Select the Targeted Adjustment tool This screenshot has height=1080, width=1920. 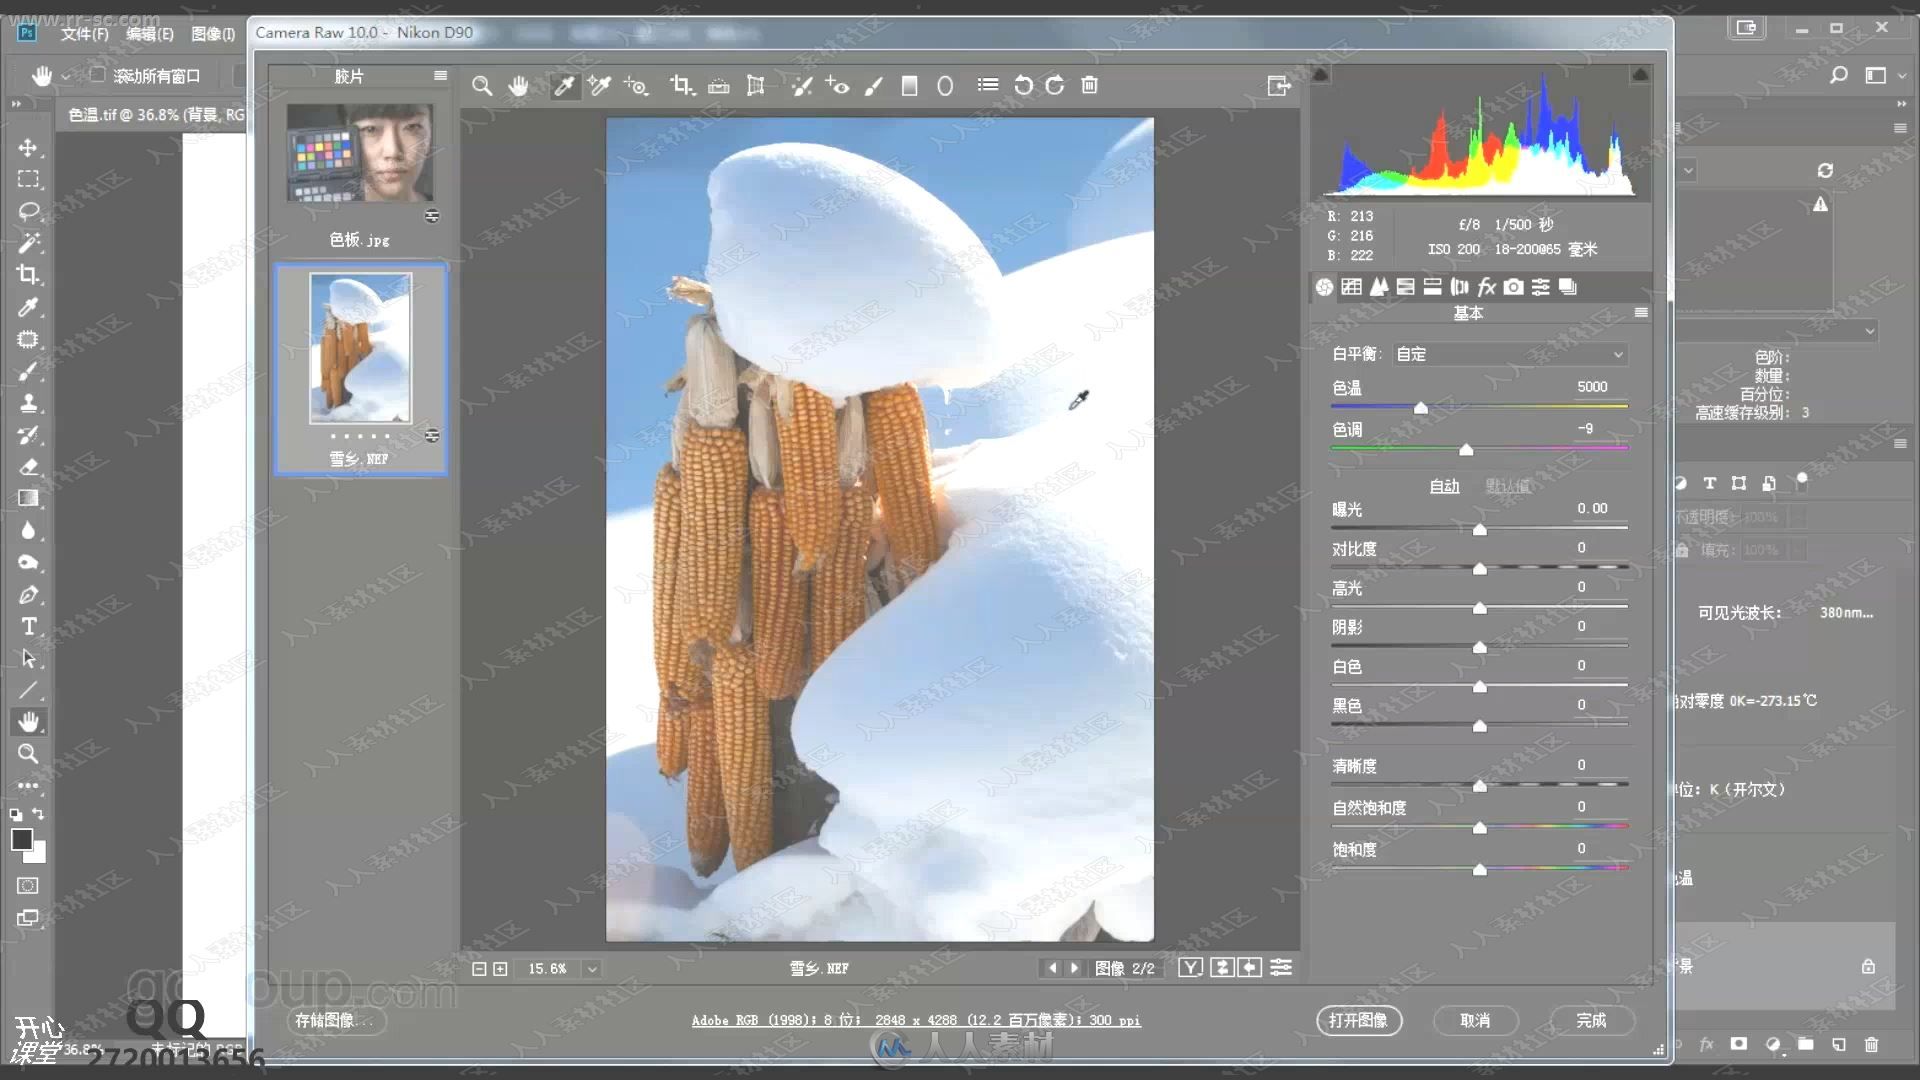tap(636, 86)
